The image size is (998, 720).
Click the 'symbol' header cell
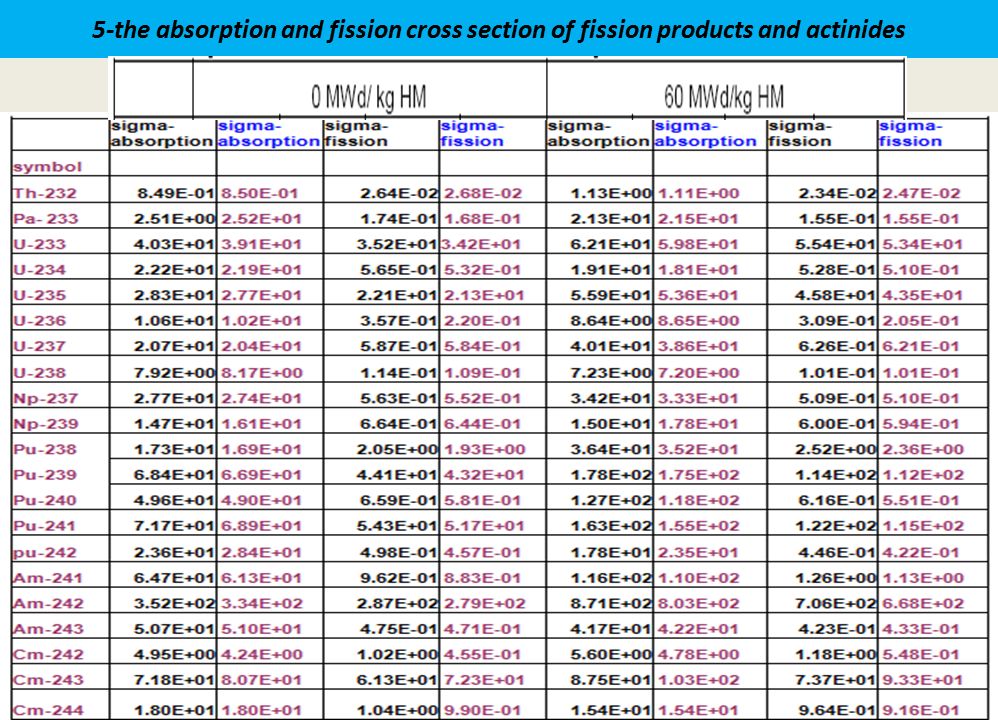pos(48,167)
